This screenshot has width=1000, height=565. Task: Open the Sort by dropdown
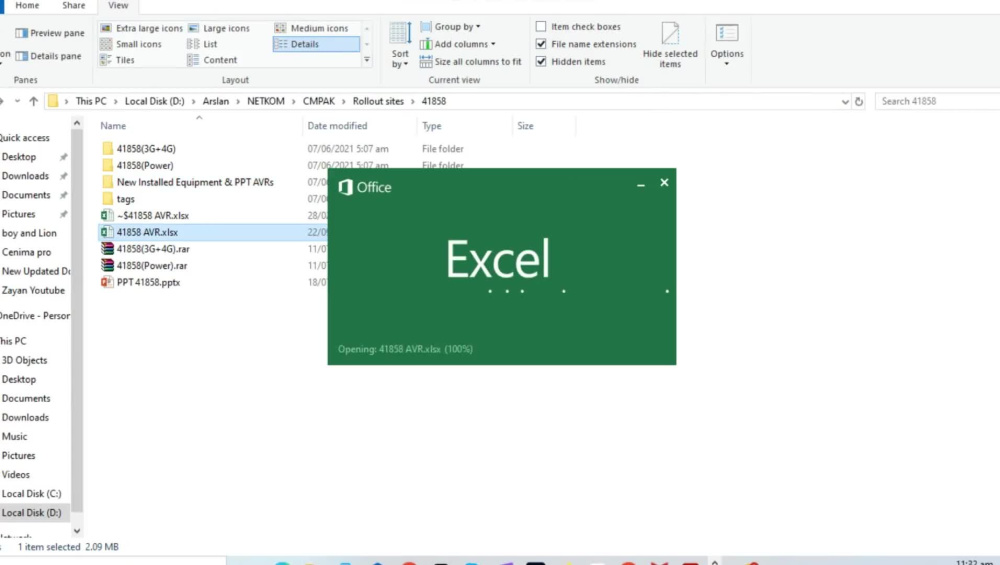pyautogui.click(x=400, y=45)
